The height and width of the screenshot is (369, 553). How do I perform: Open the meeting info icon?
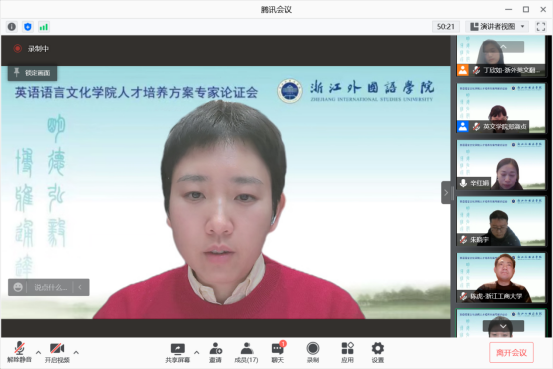click(12, 27)
